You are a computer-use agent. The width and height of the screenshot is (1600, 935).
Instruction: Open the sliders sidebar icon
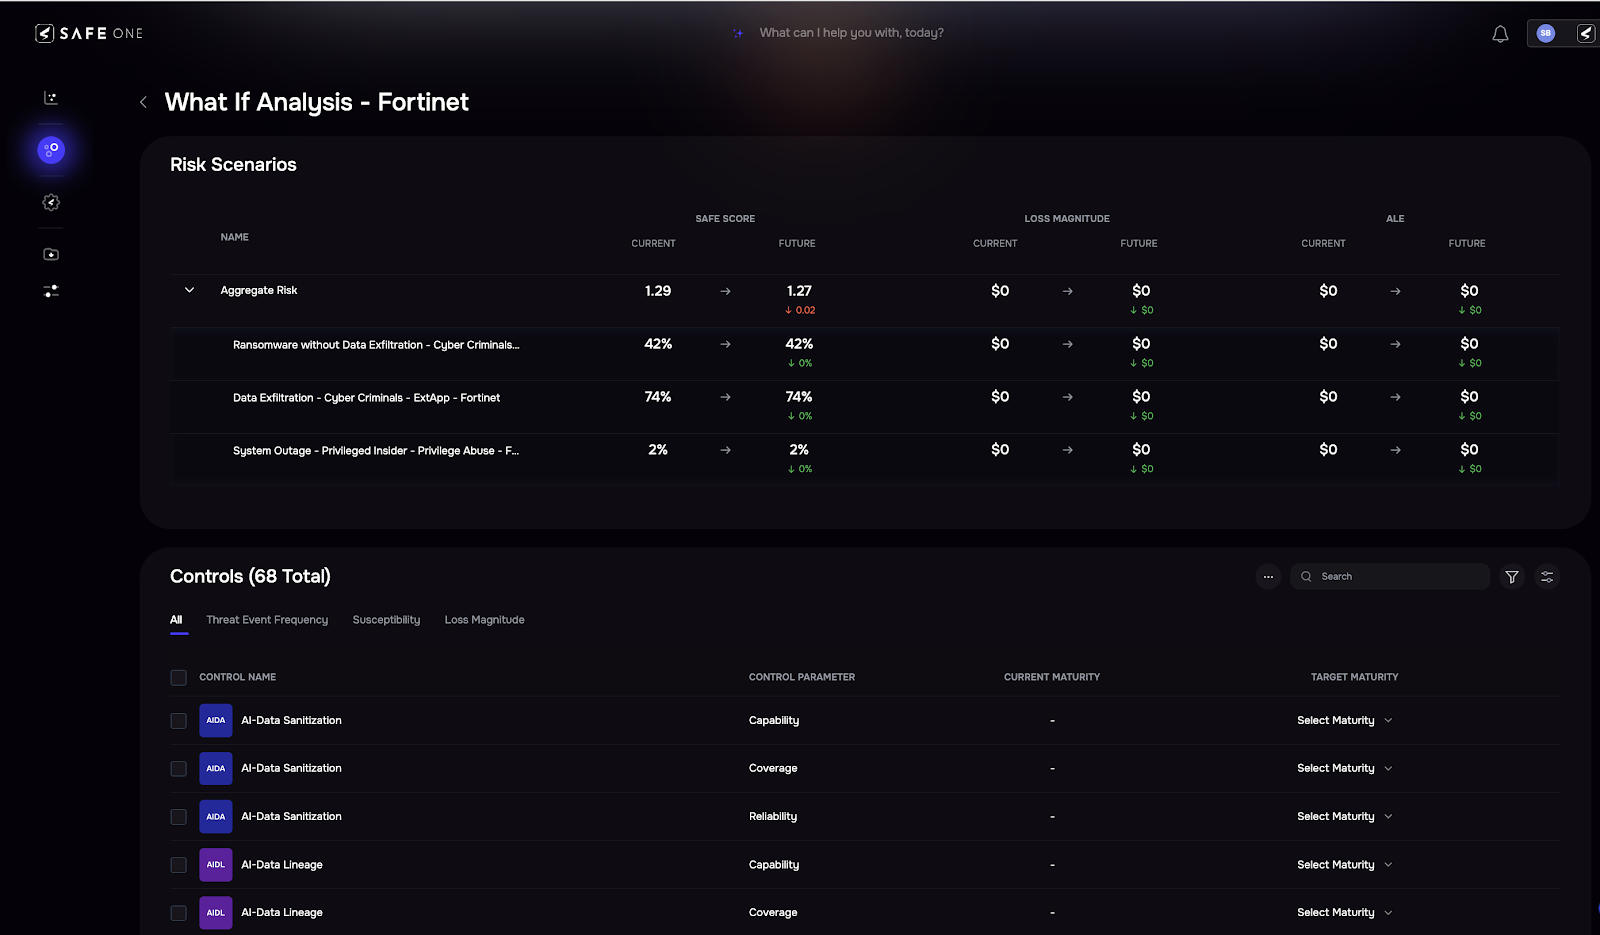(51, 291)
